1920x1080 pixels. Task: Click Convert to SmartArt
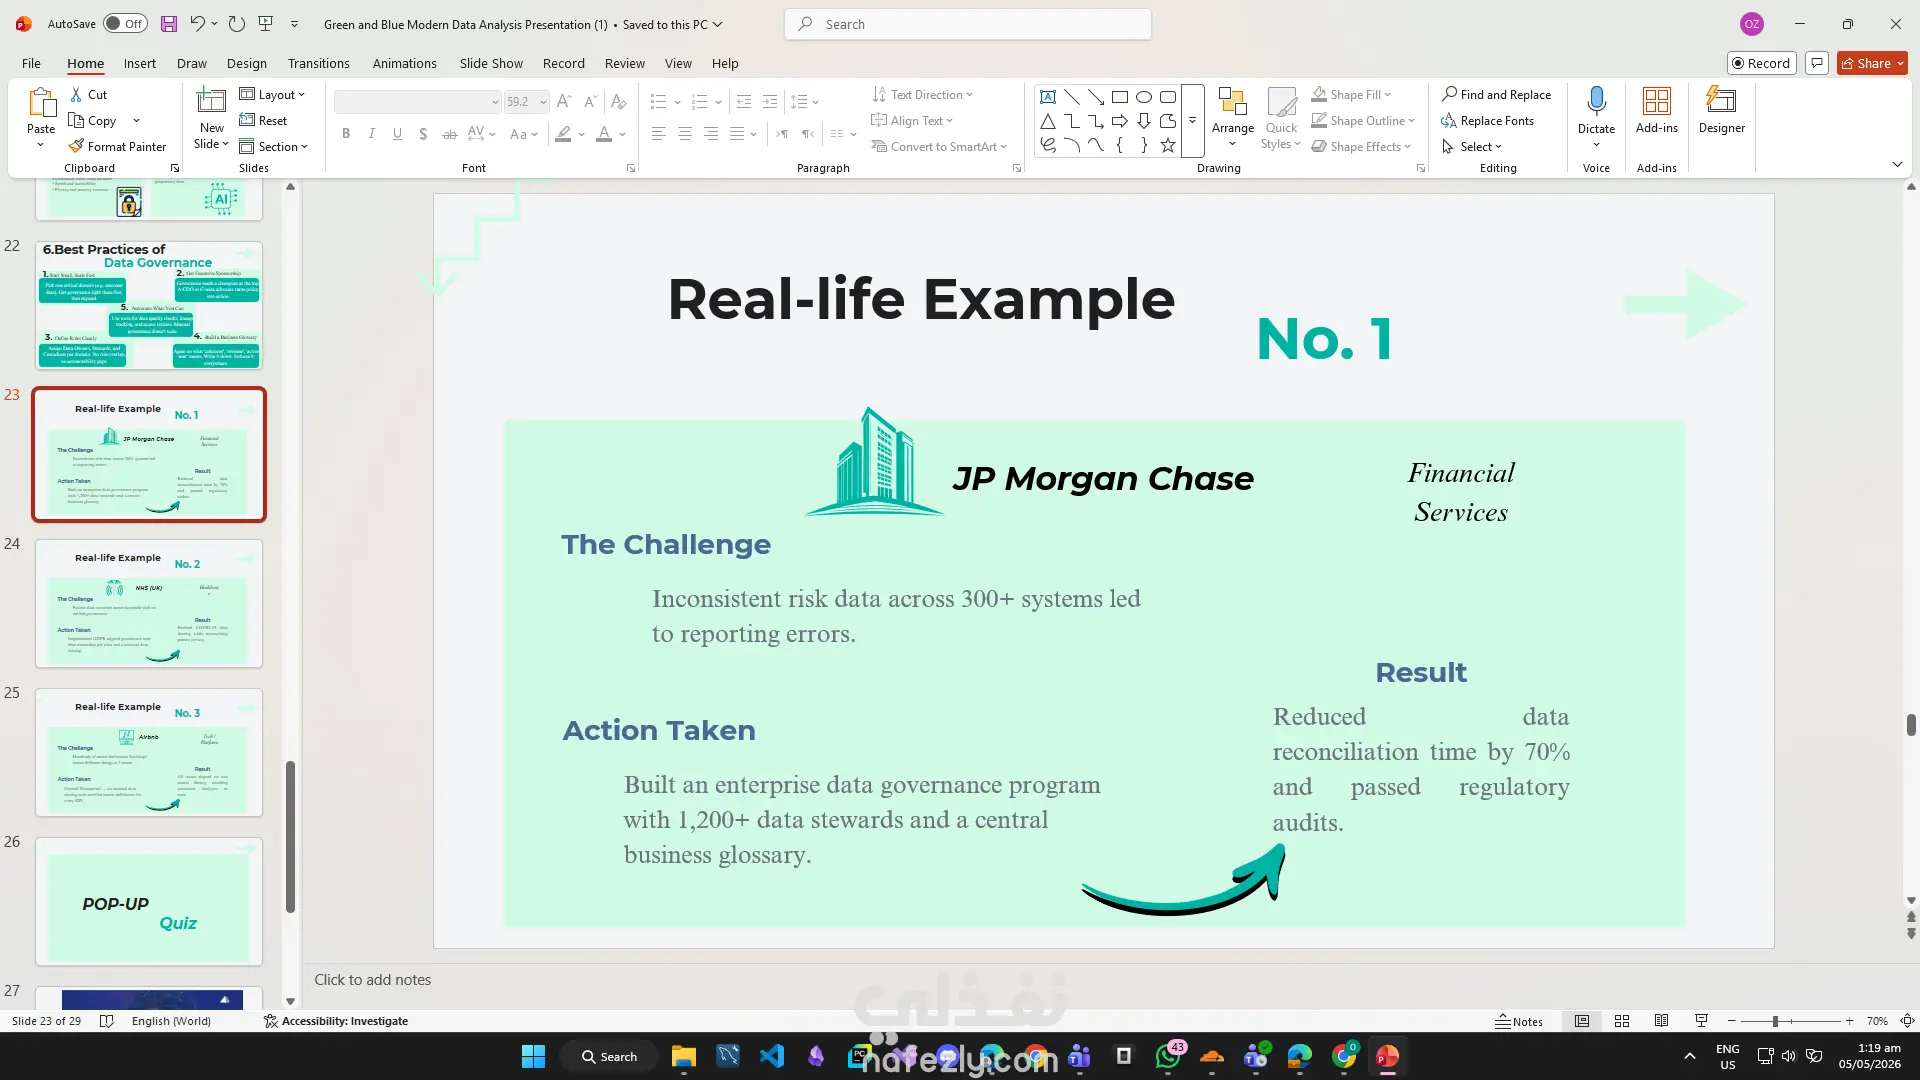click(938, 146)
